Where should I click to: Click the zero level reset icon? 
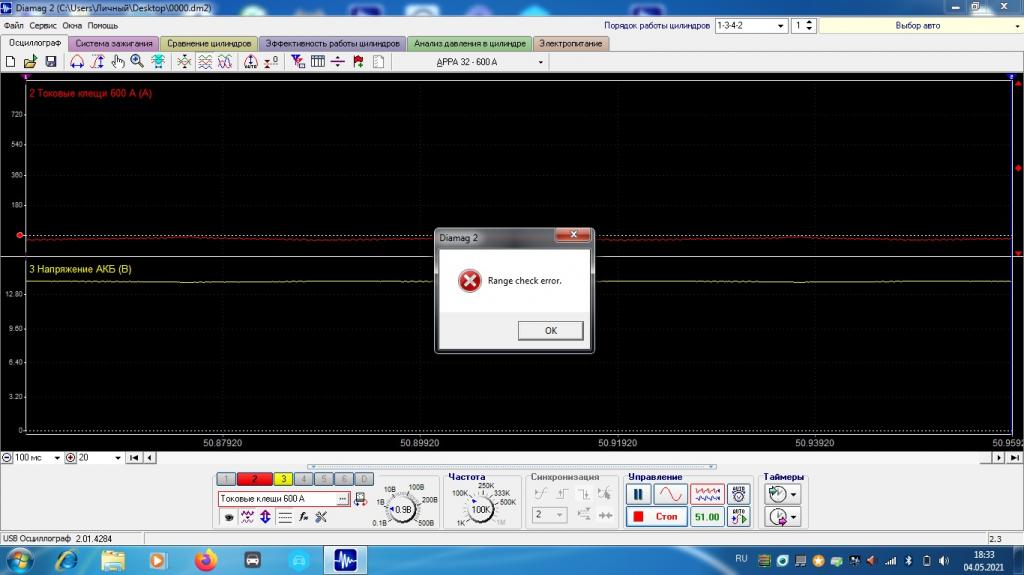(x=271, y=62)
